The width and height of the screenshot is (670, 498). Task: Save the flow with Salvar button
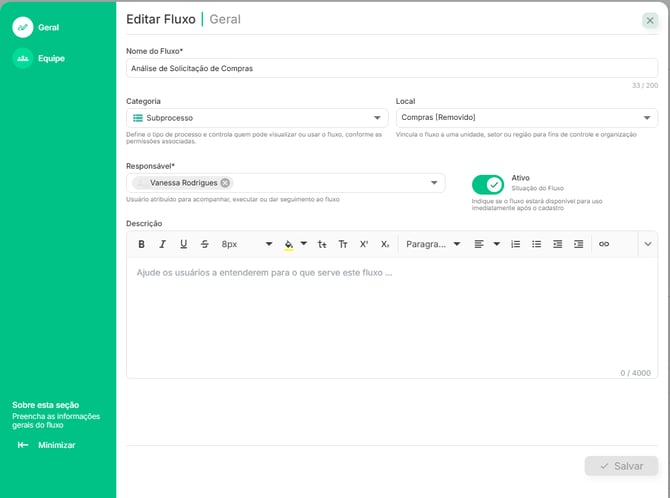tap(621, 466)
